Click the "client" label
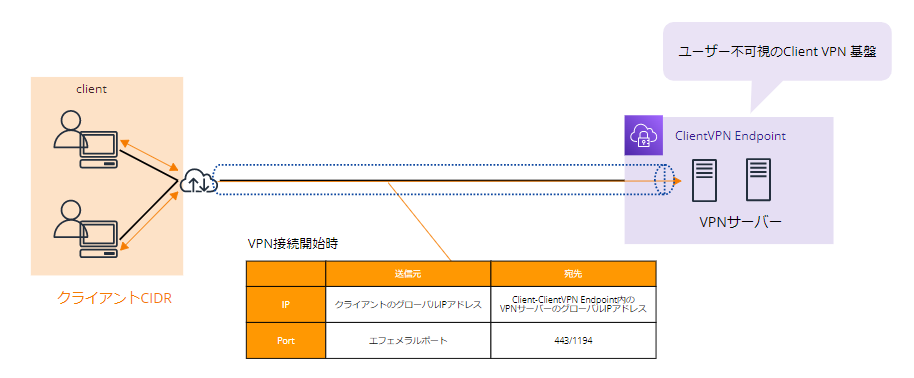914x378 pixels. pos(92,89)
